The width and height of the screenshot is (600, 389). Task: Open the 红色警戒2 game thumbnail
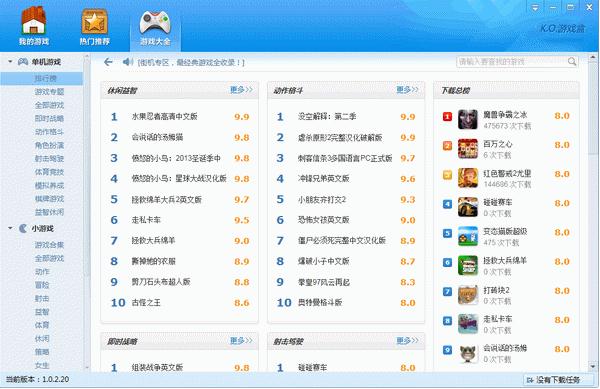pos(468,178)
